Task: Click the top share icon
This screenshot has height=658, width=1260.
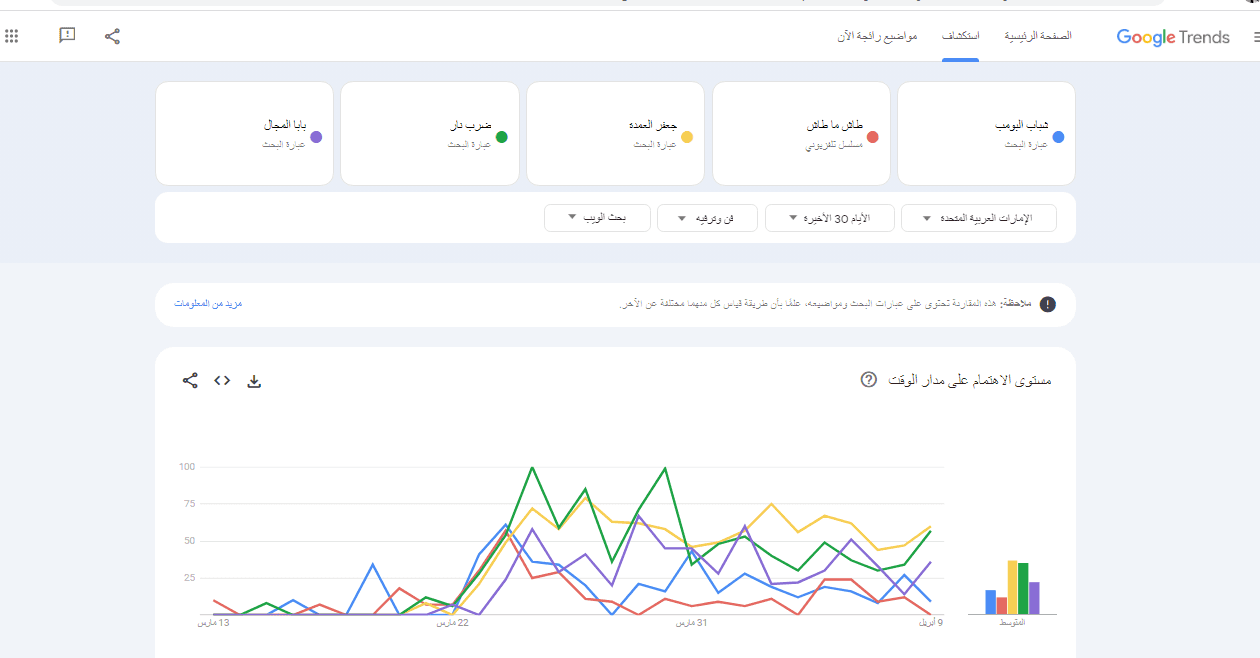Action: tap(112, 36)
